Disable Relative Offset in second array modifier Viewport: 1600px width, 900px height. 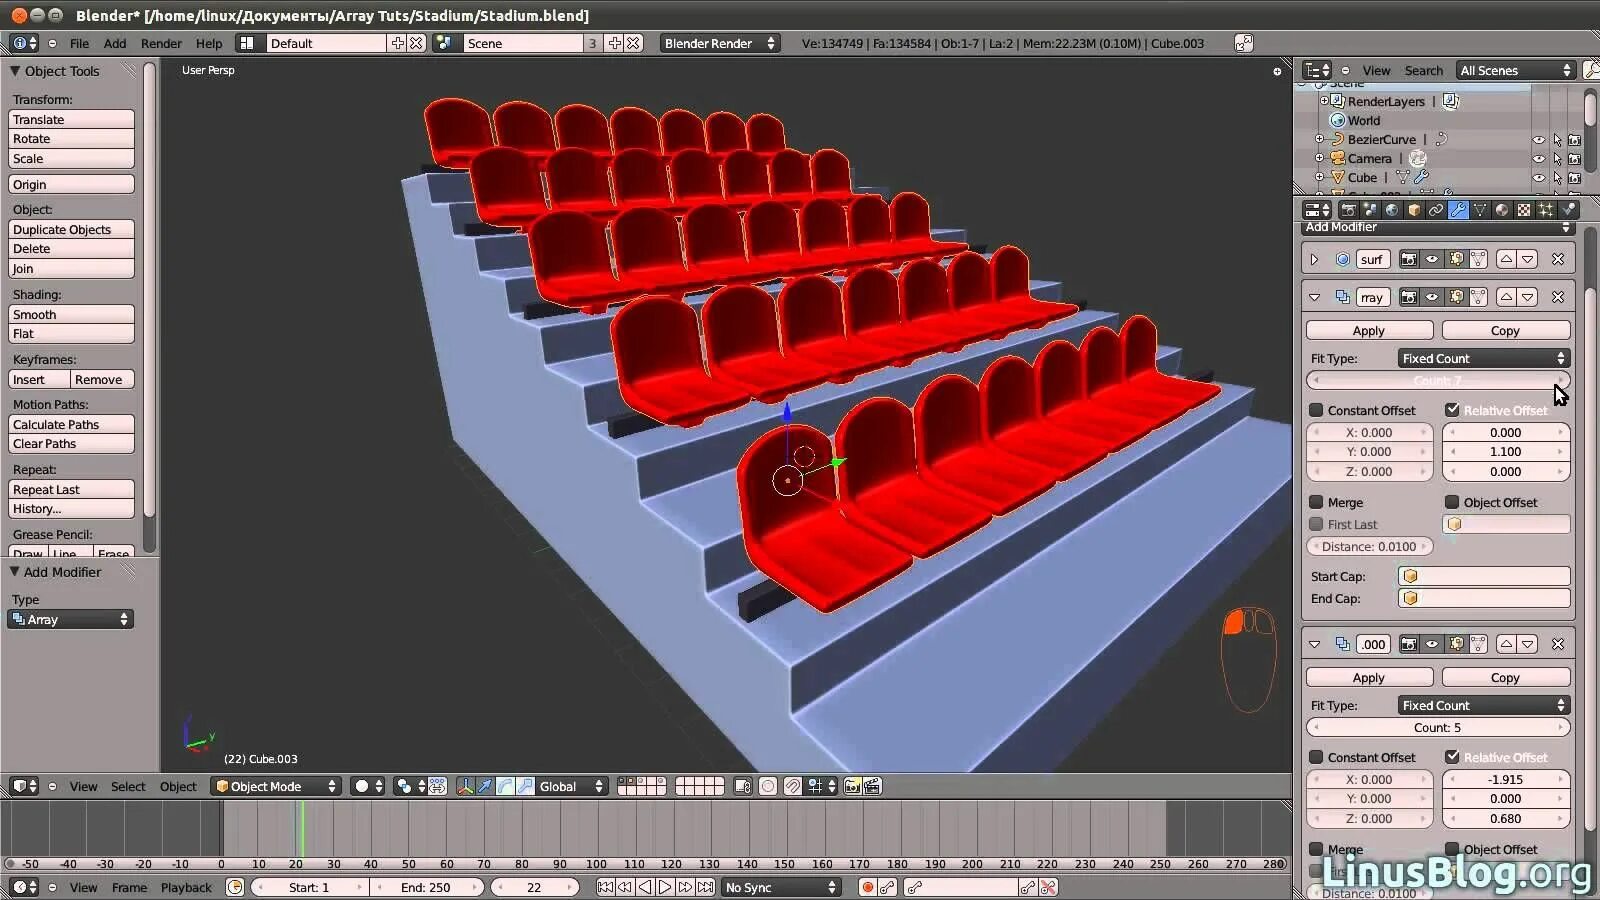click(x=1452, y=757)
